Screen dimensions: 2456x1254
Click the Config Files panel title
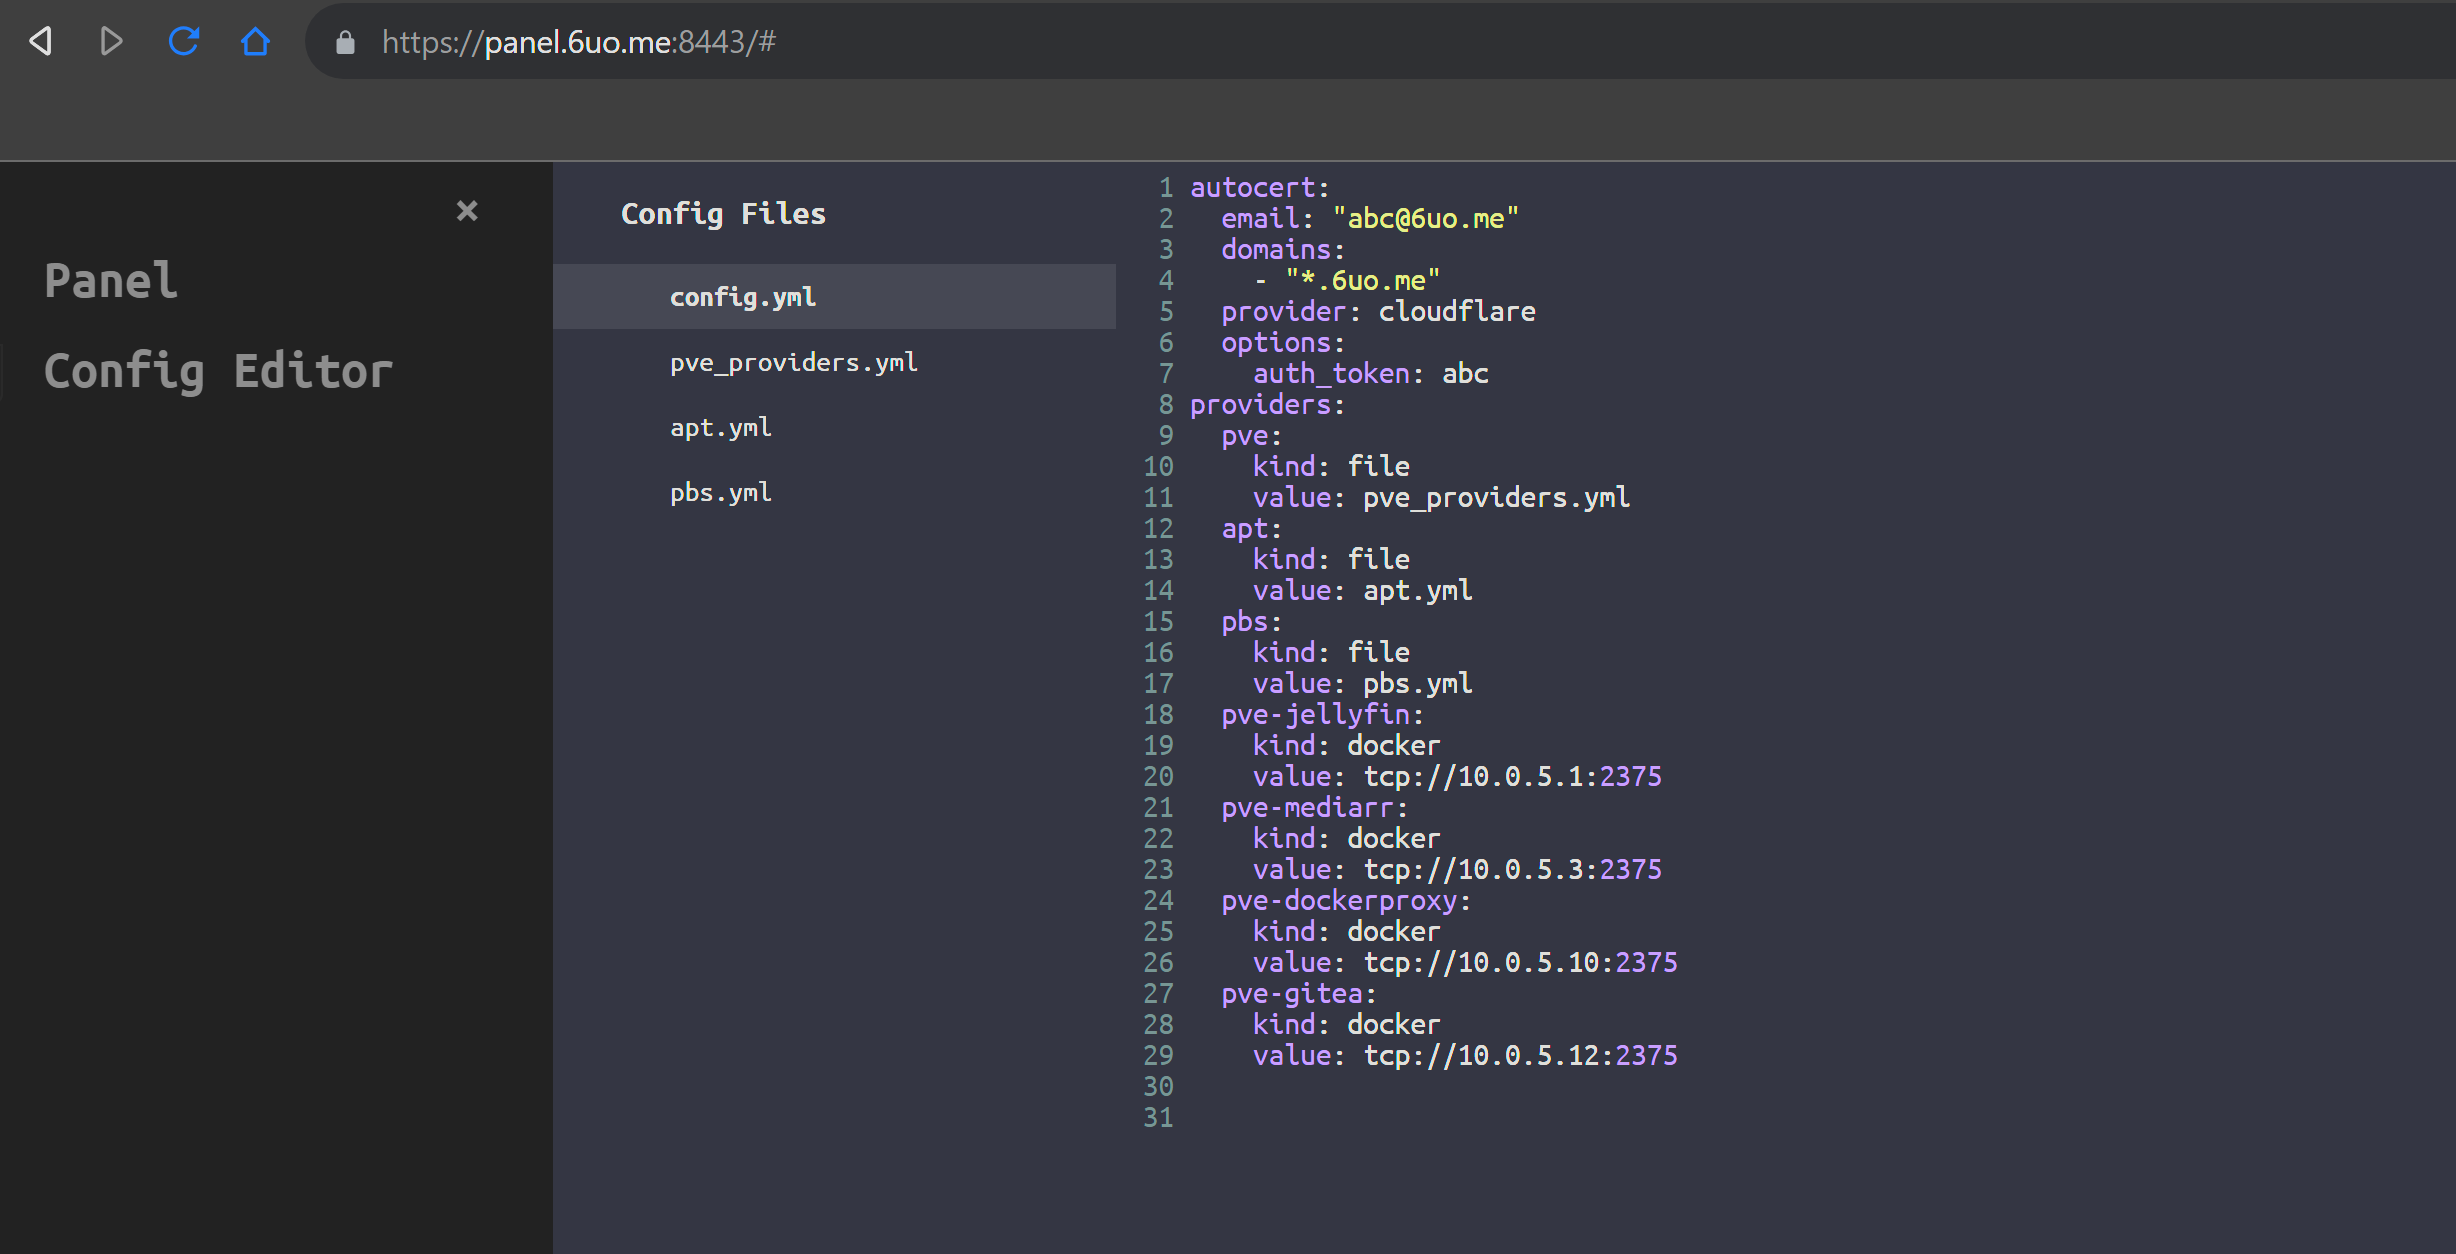[x=723, y=212]
